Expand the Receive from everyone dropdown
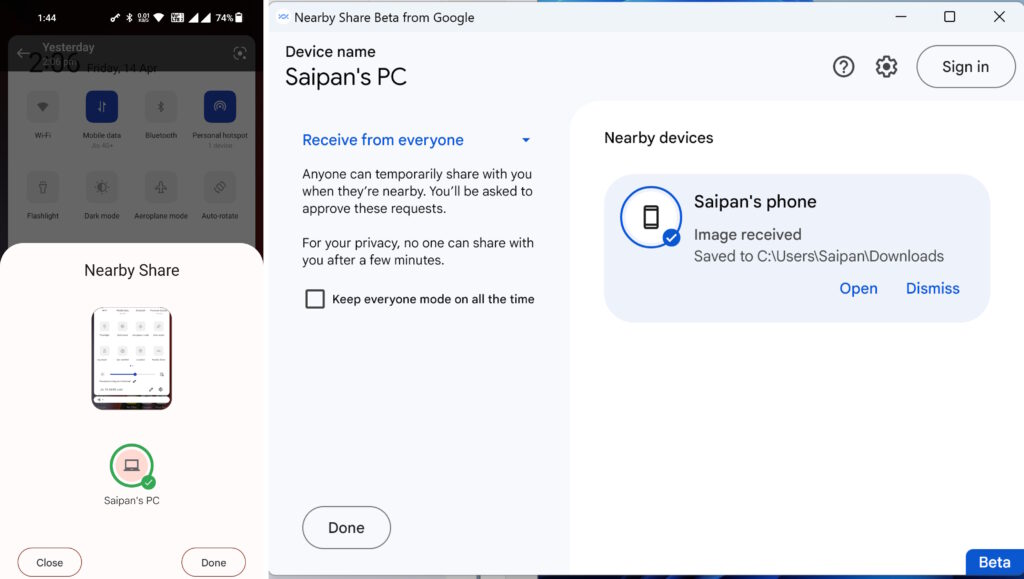This screenshot has height=579, width=1024. tap(383, 140)
